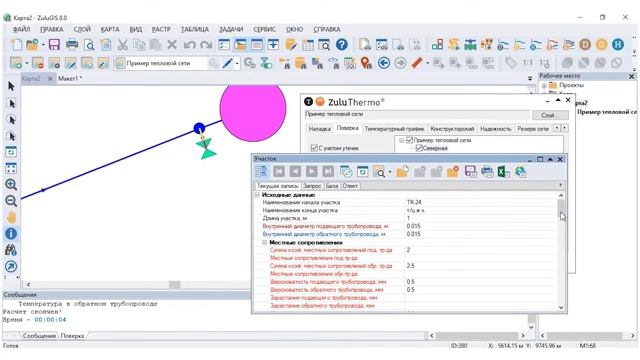Click the Поверка tab at the bottom panel
Viewport: 640px width, 360px height.
pos(72,336)
